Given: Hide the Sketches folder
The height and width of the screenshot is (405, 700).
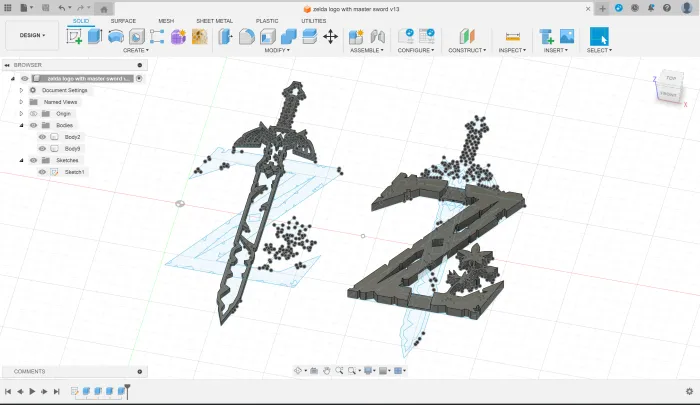Looking at the screenshot, I should 33,160.
